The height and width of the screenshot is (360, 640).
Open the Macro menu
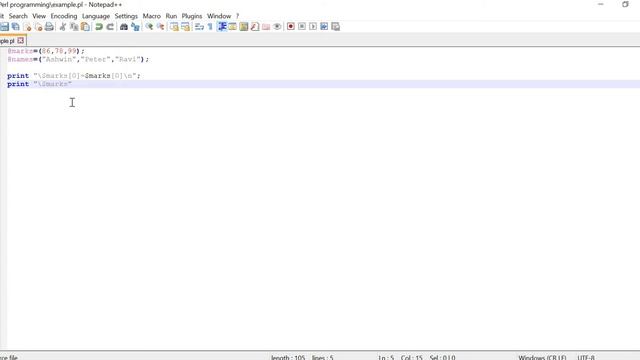pyautogui.click(x=151, y=16)
